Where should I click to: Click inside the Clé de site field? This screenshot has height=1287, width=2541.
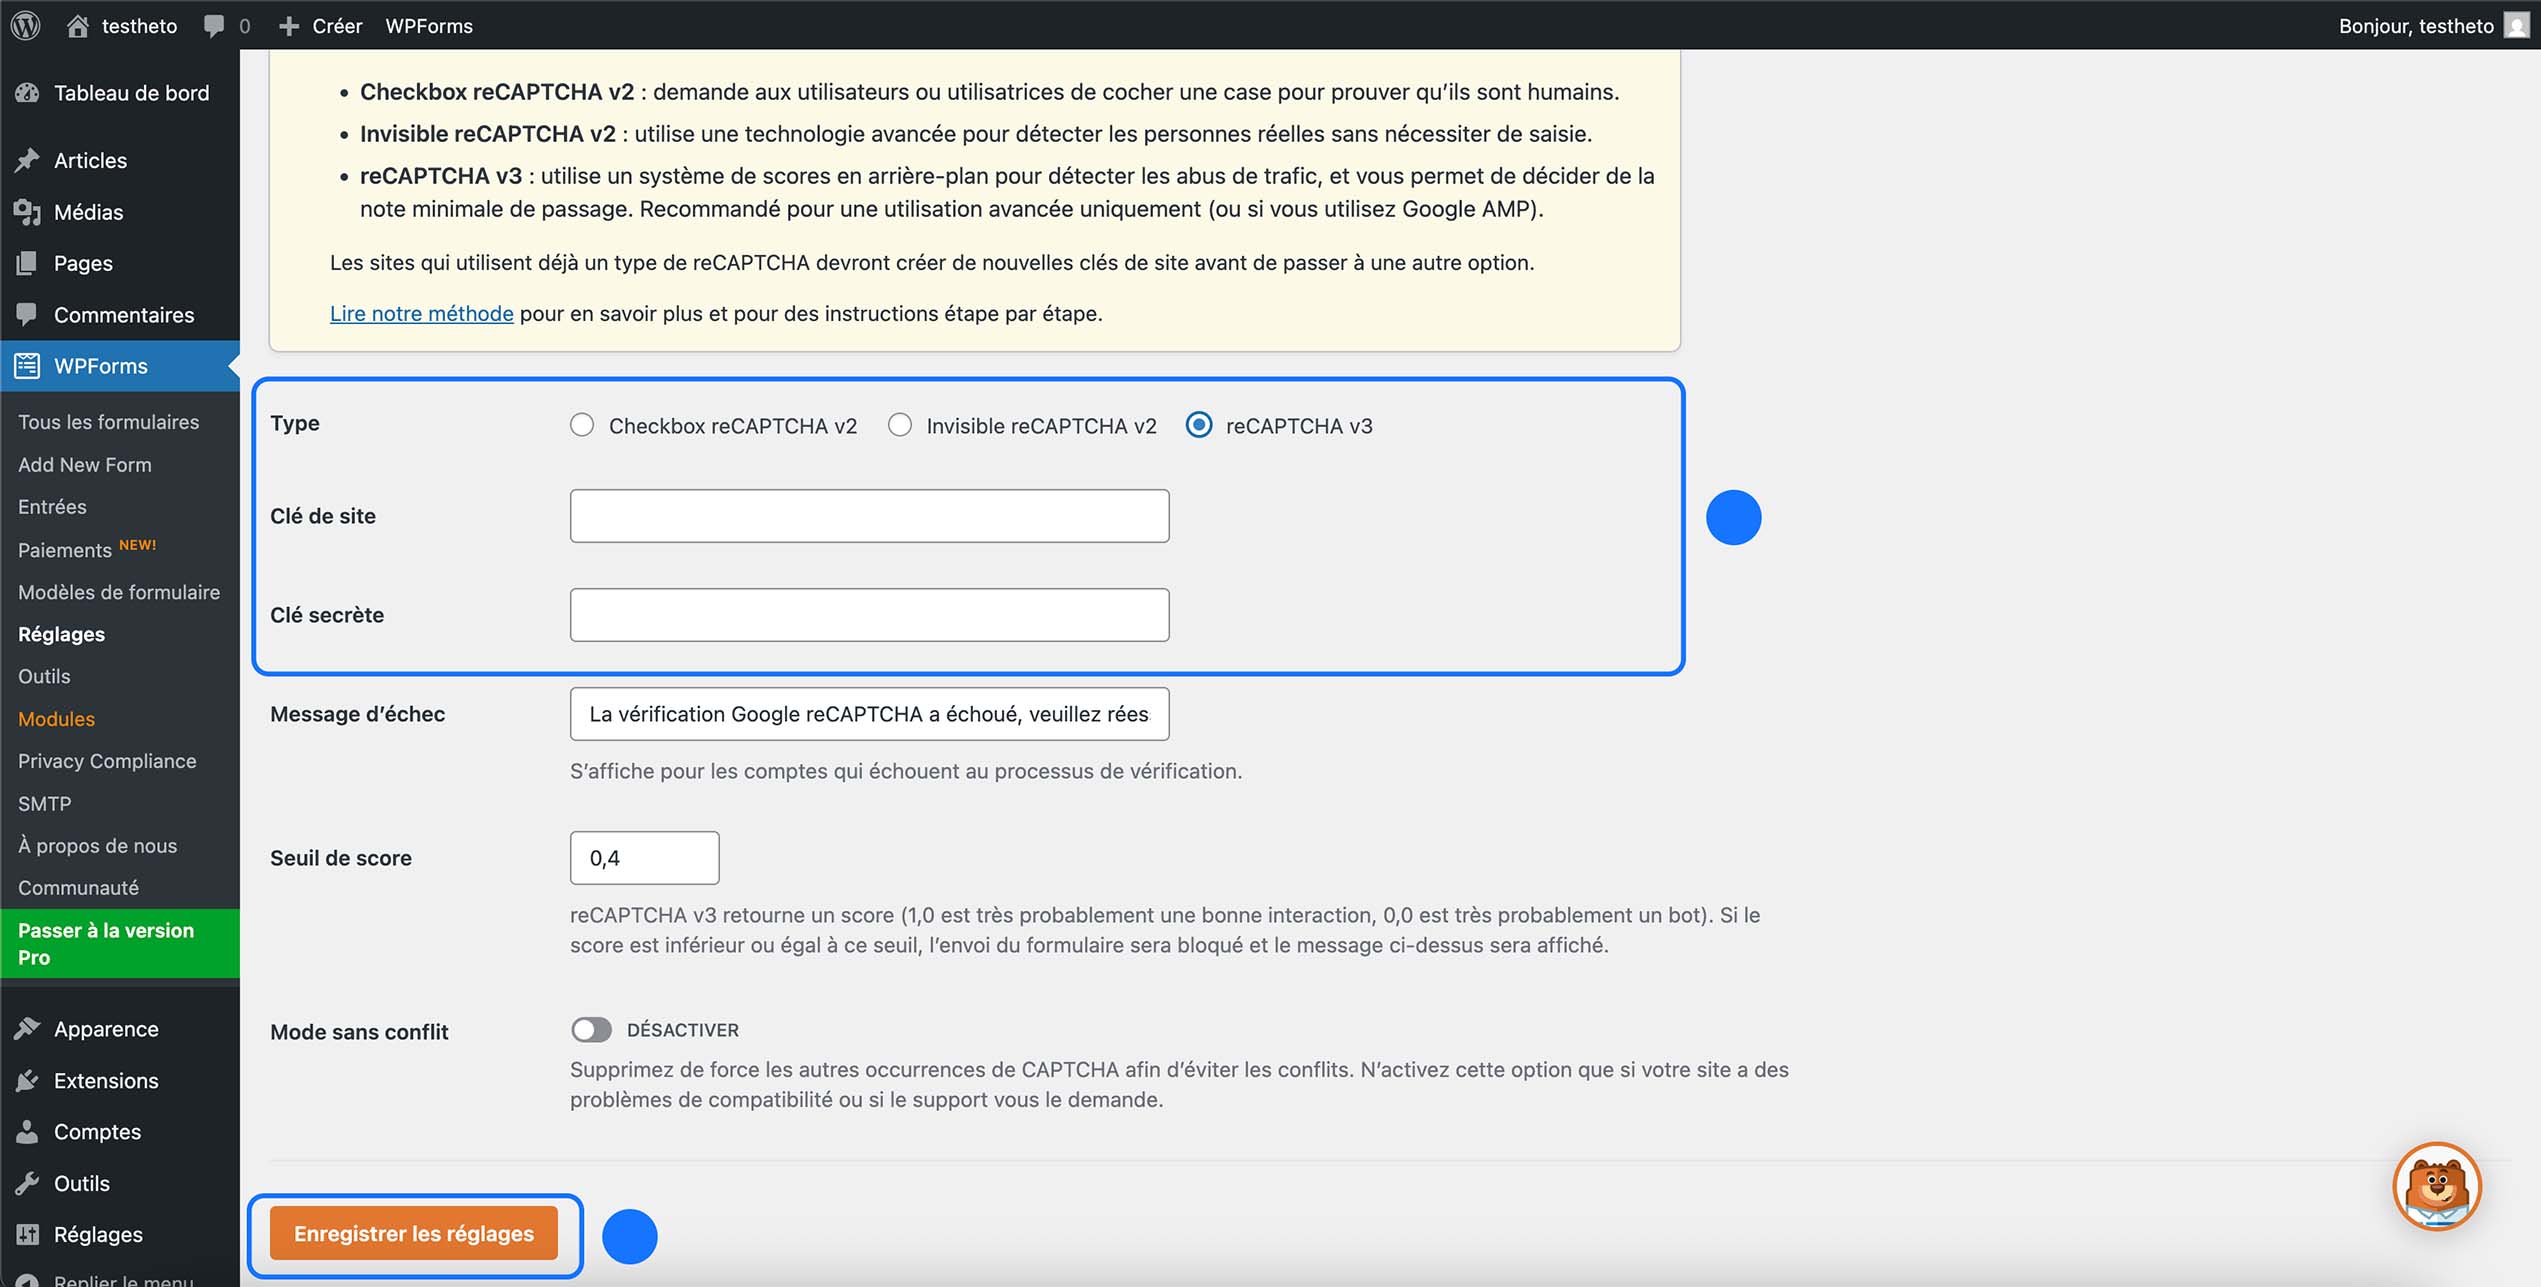click(868, 515)
